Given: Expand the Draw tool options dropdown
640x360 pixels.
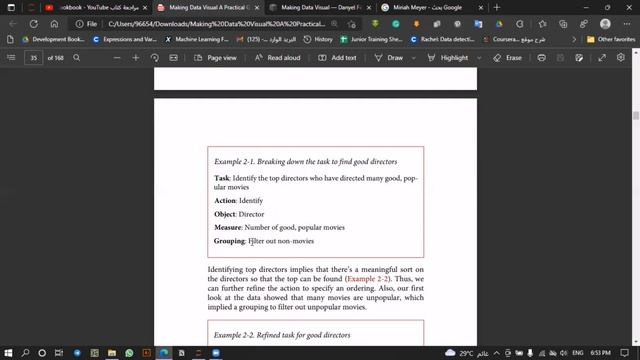Looking at the screenshot, I should 413,58.
